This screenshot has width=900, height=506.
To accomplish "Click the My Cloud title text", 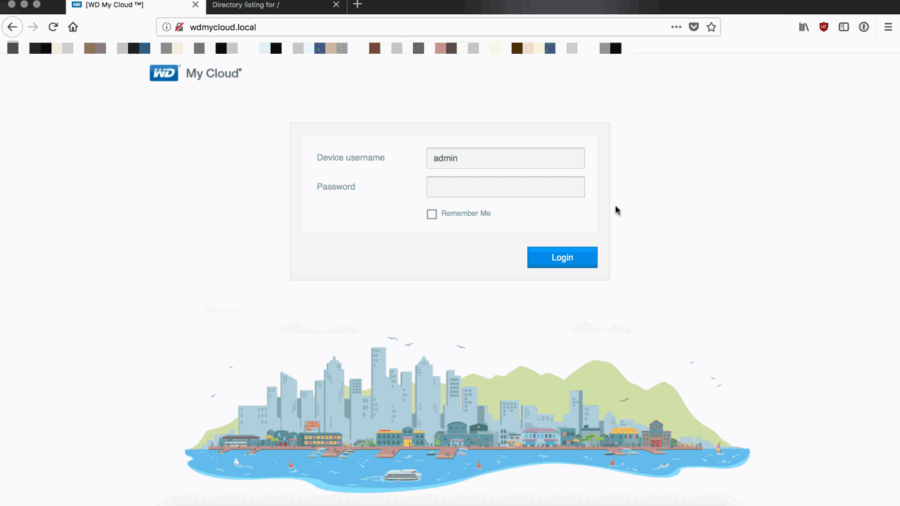I will (x=214, y=73).
